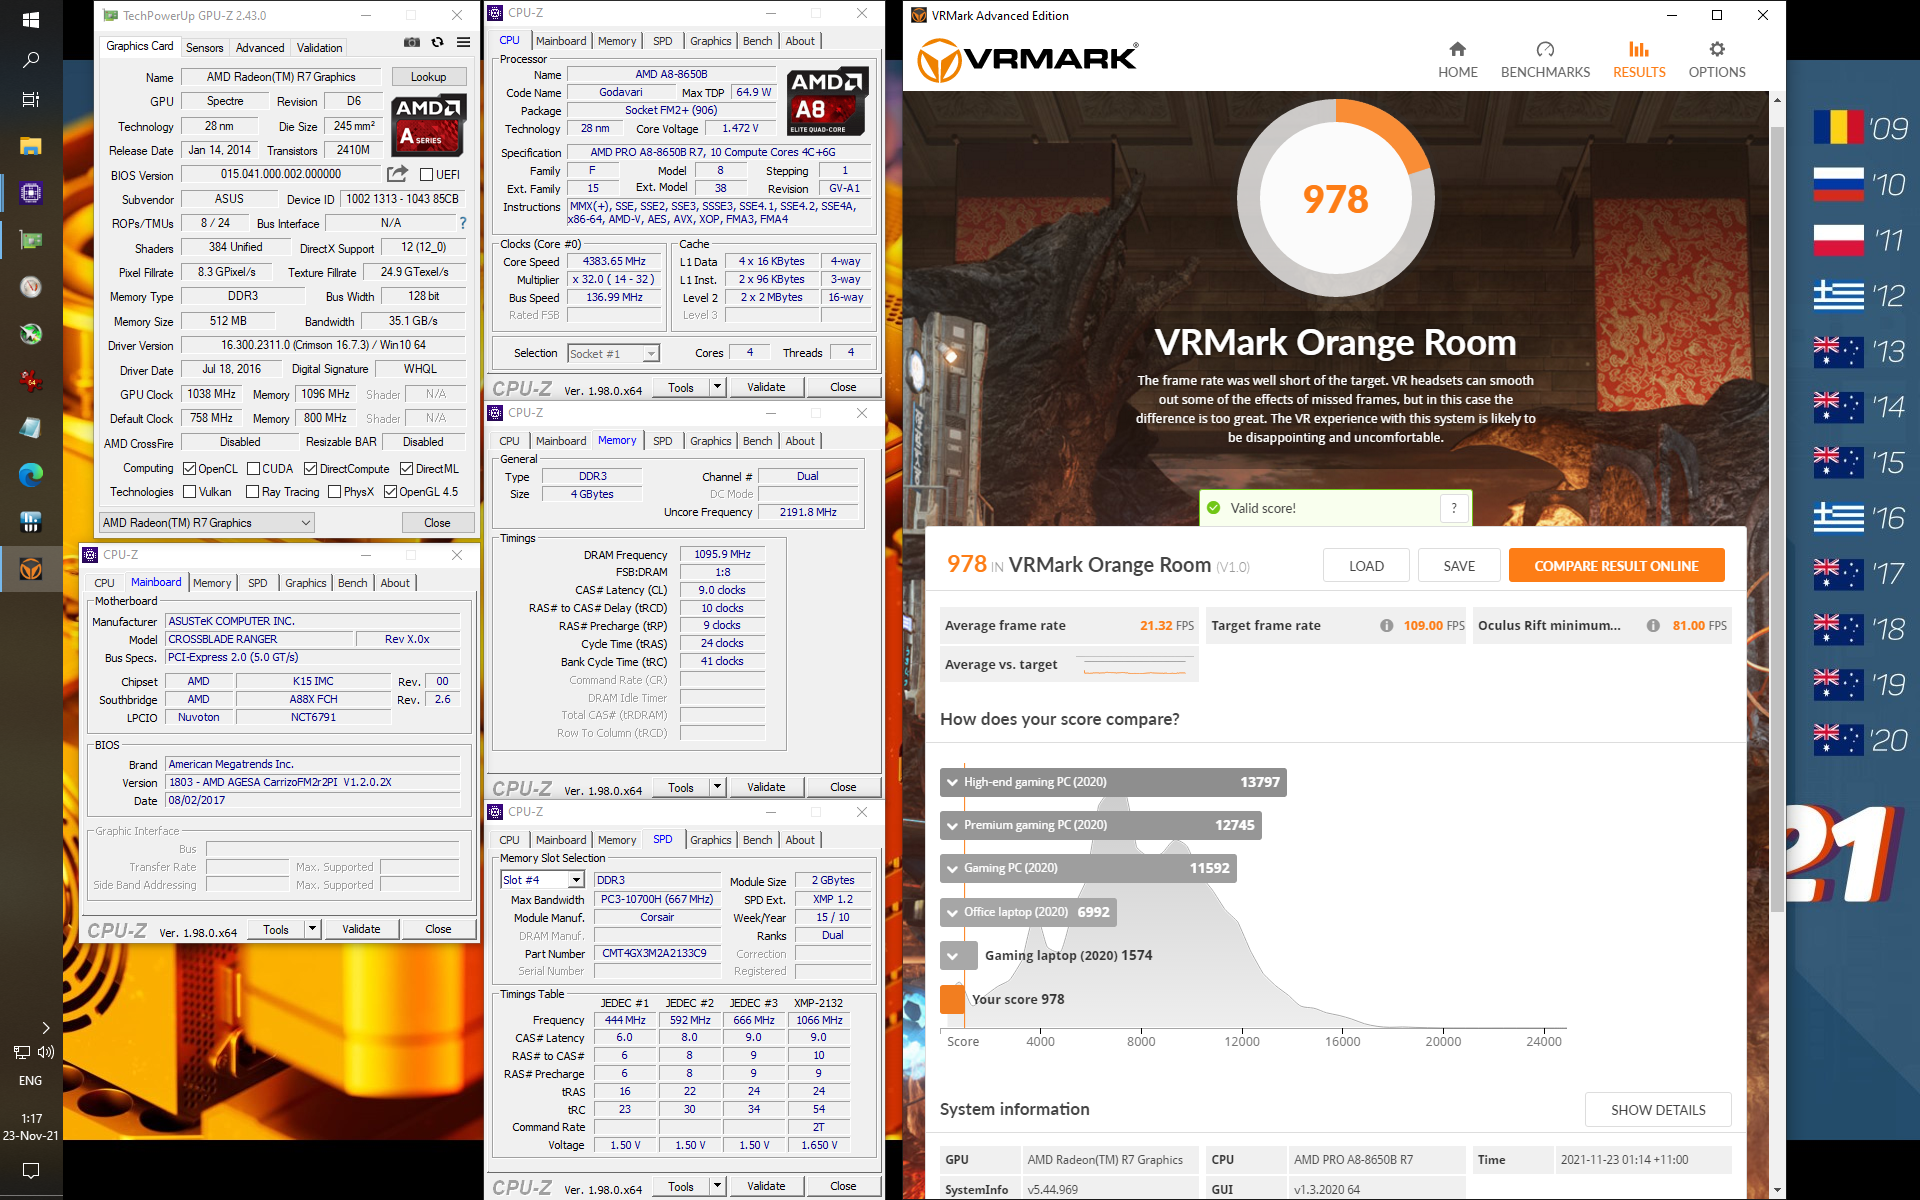Click COMPARE RESULT ONLINE button

(1616, 566)
